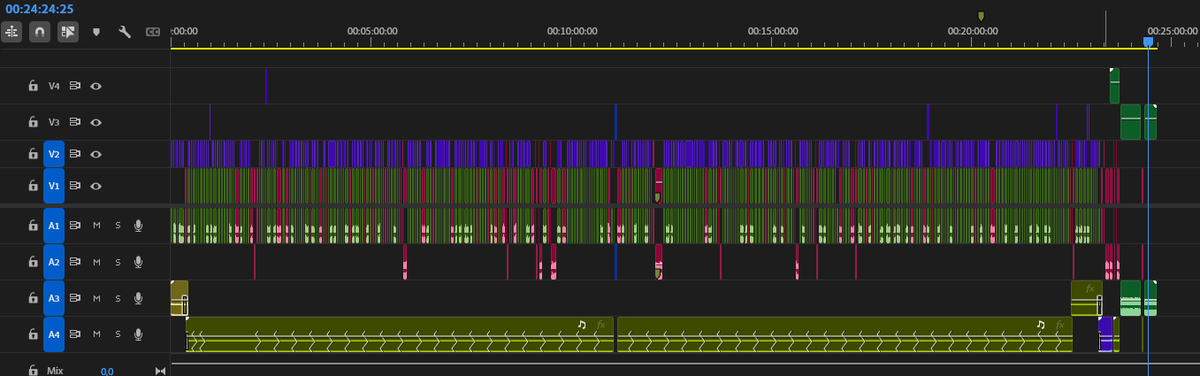Click the Mix volume value 0,0
The width and height of the screenshot is (1200, 376).
click(x=106, y=371)
